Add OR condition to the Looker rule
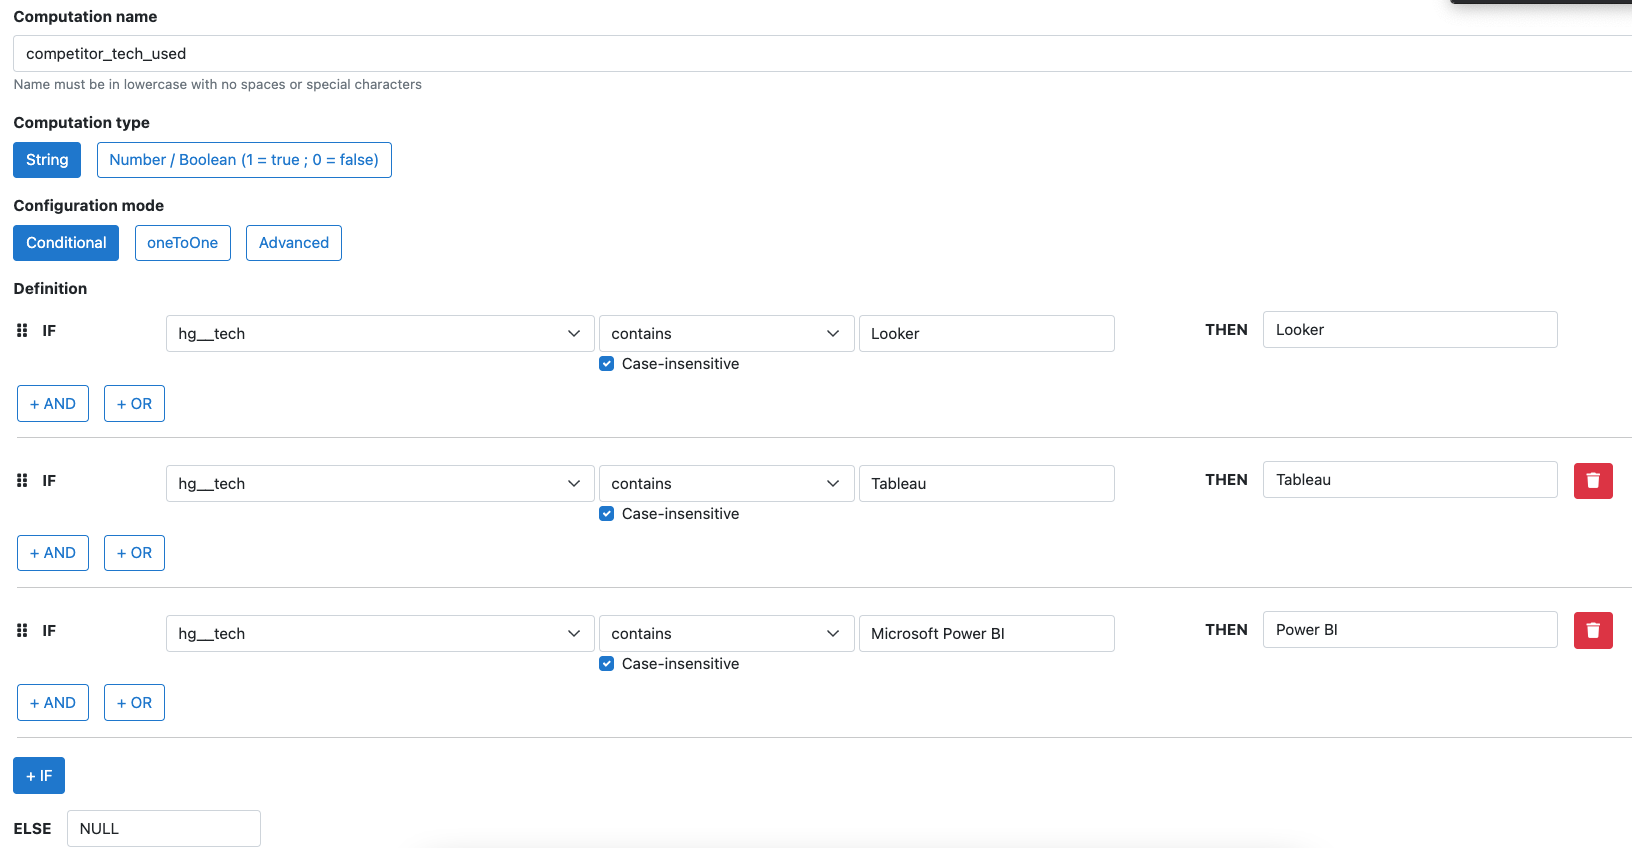 click(x=134, y=403)
